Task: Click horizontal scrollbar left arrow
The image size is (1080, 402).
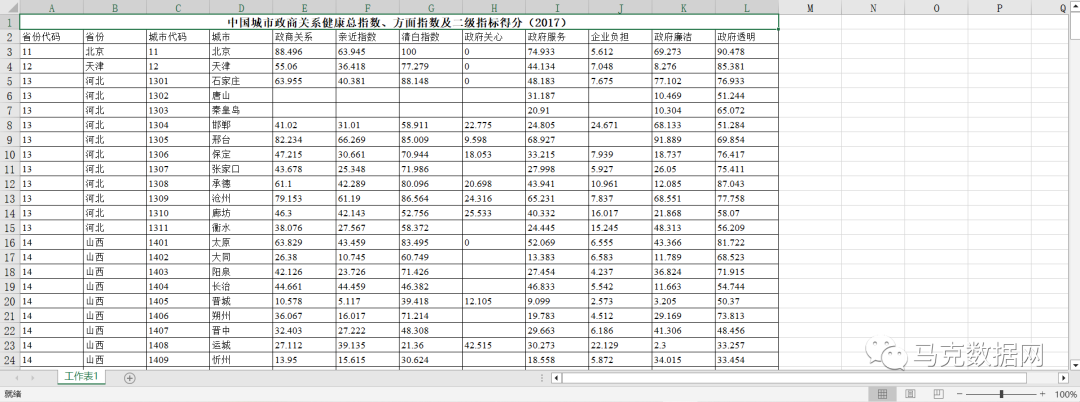Action: pyautogui.click(x=557, y=378)
